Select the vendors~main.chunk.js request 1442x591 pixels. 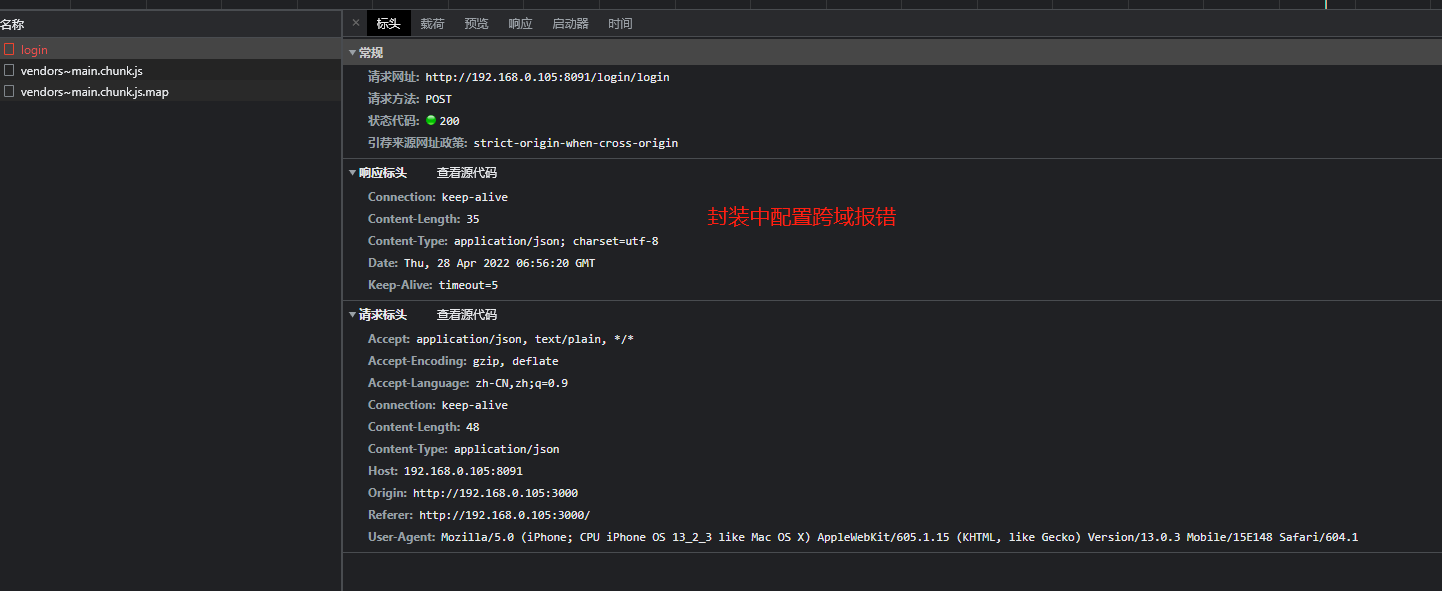point(170,71)
